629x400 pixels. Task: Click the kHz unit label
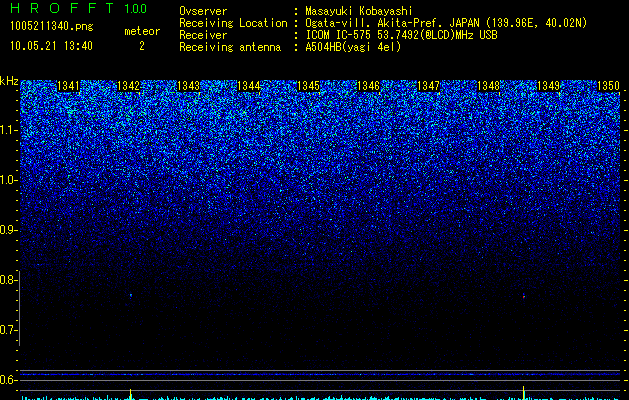pos(9,81)
